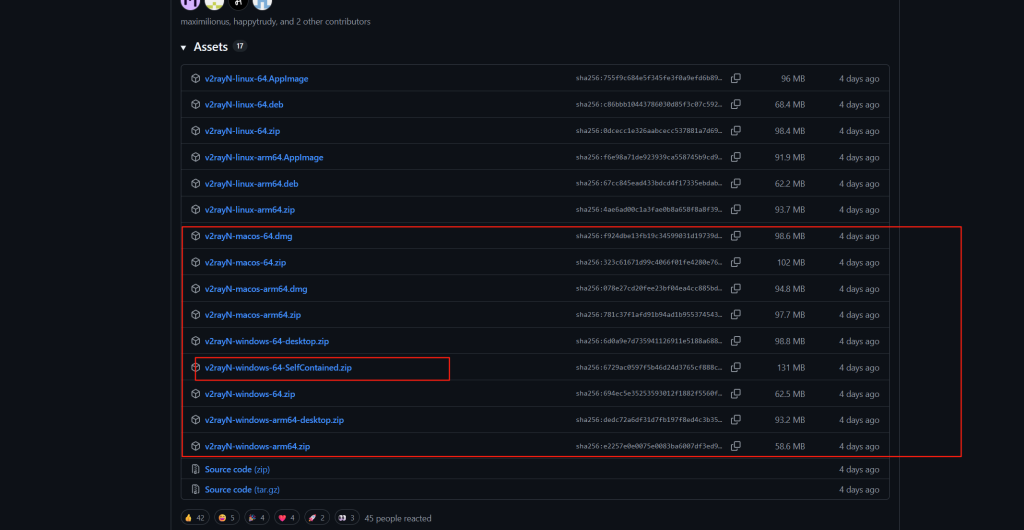Viewport: 1024px width, 530px height.
Task: Copy sha256 hash for v2rayN-linux-64.deb
Action: point(735,104)
